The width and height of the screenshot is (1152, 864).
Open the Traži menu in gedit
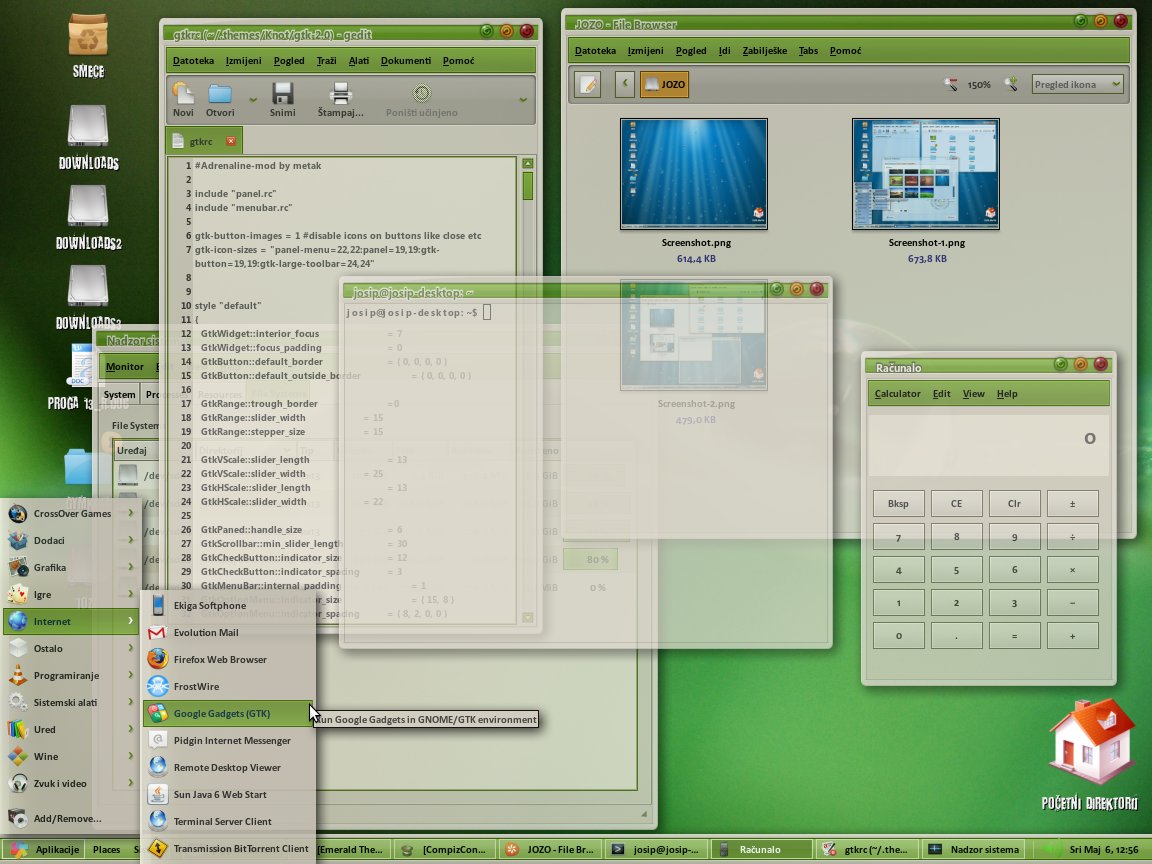click(326, 60)
